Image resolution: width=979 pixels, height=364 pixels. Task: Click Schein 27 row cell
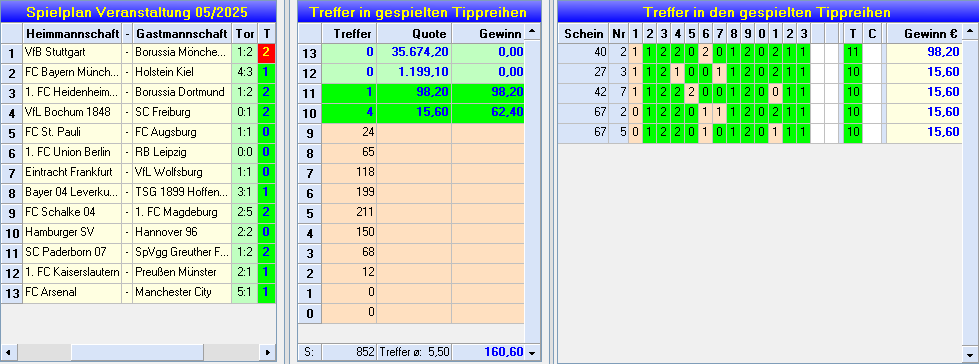click(x=583, y=73)
